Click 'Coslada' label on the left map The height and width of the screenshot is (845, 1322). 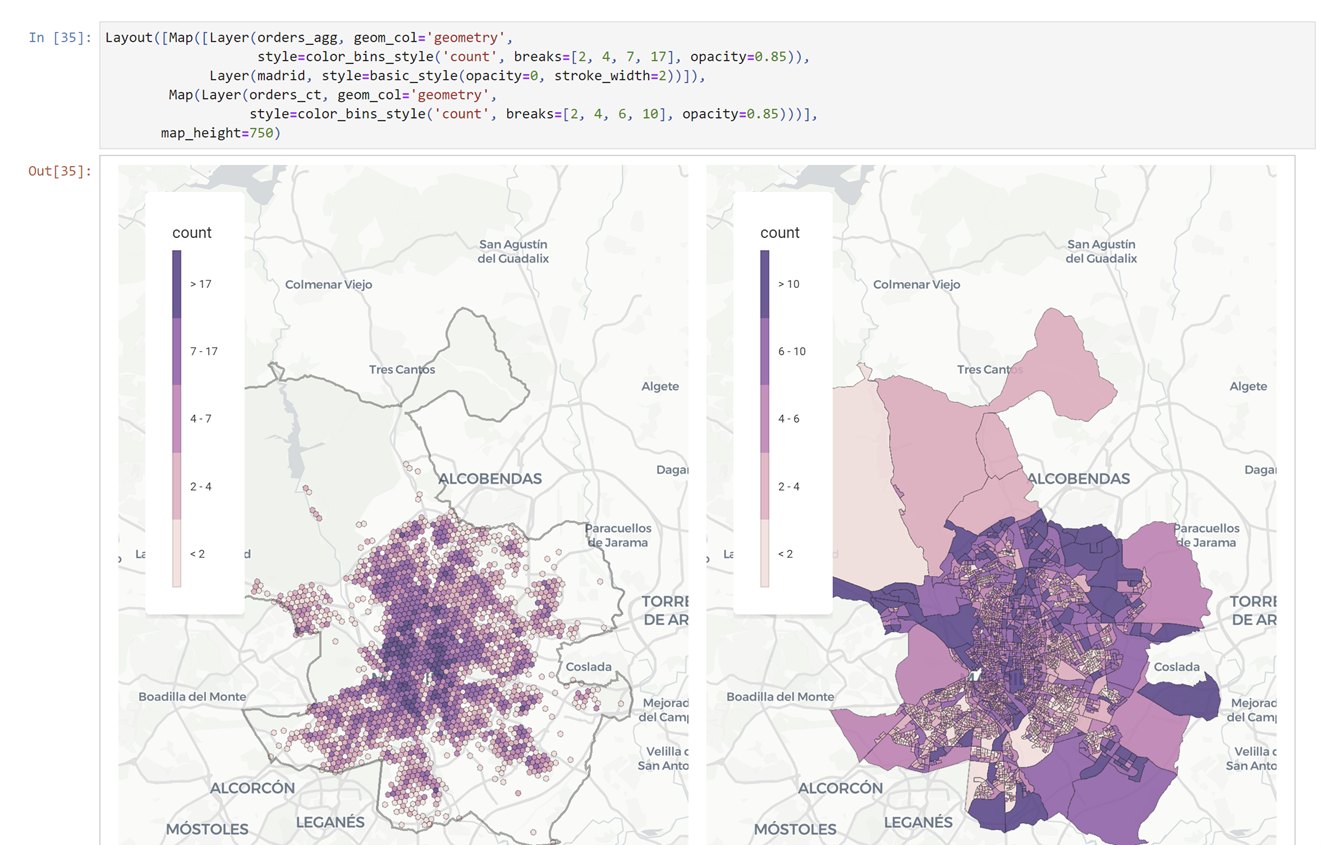point(589,666)
